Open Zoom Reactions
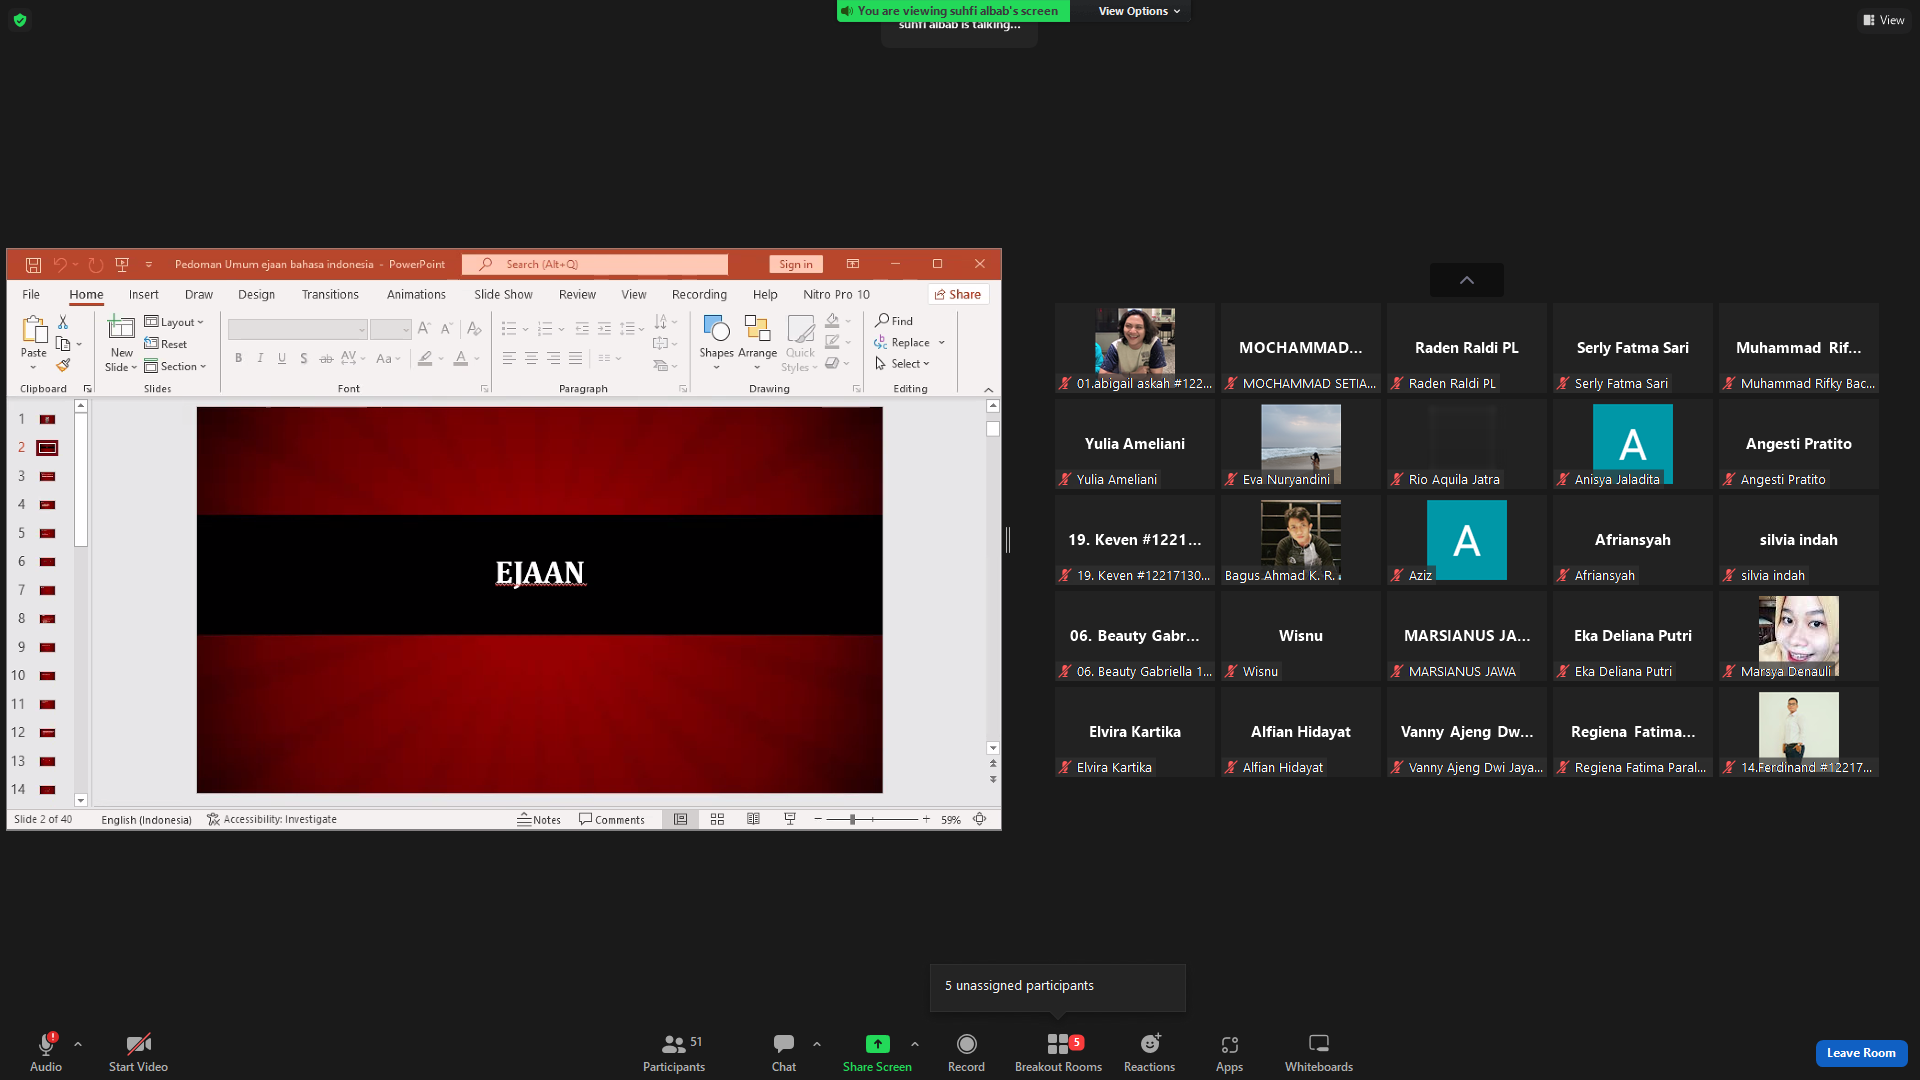The width and height of the screenshot is (1920, 1080). pyautogui.click(x=1149, y=1053)
